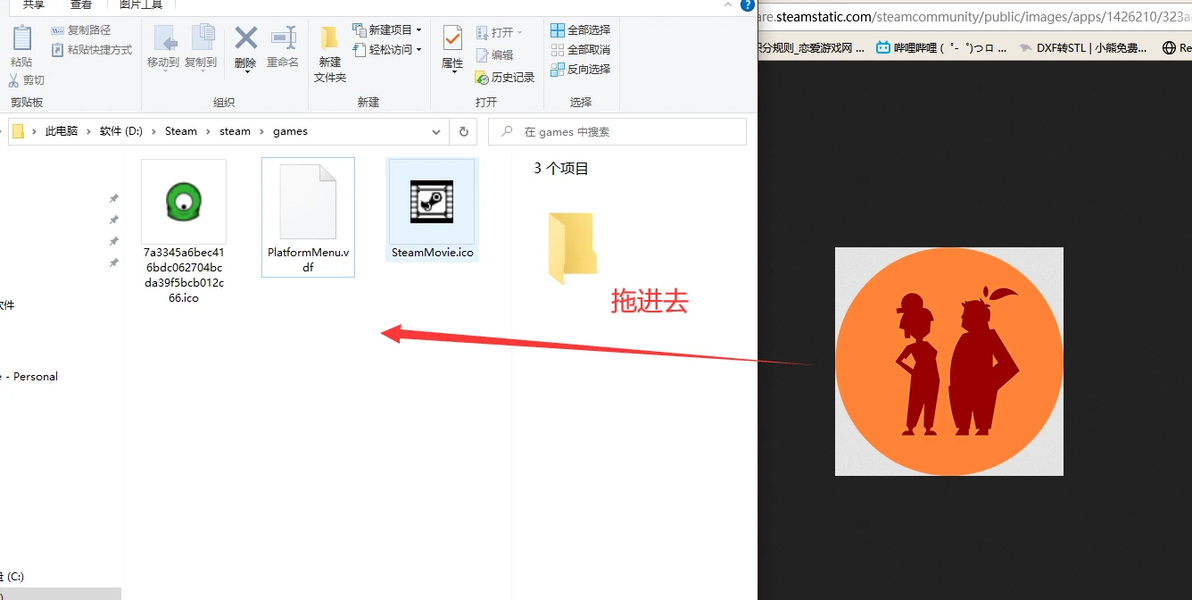Select the (C:) drive in the sidebar
This screenshot has width=1192, height=600.
click(x=14, y=576)
